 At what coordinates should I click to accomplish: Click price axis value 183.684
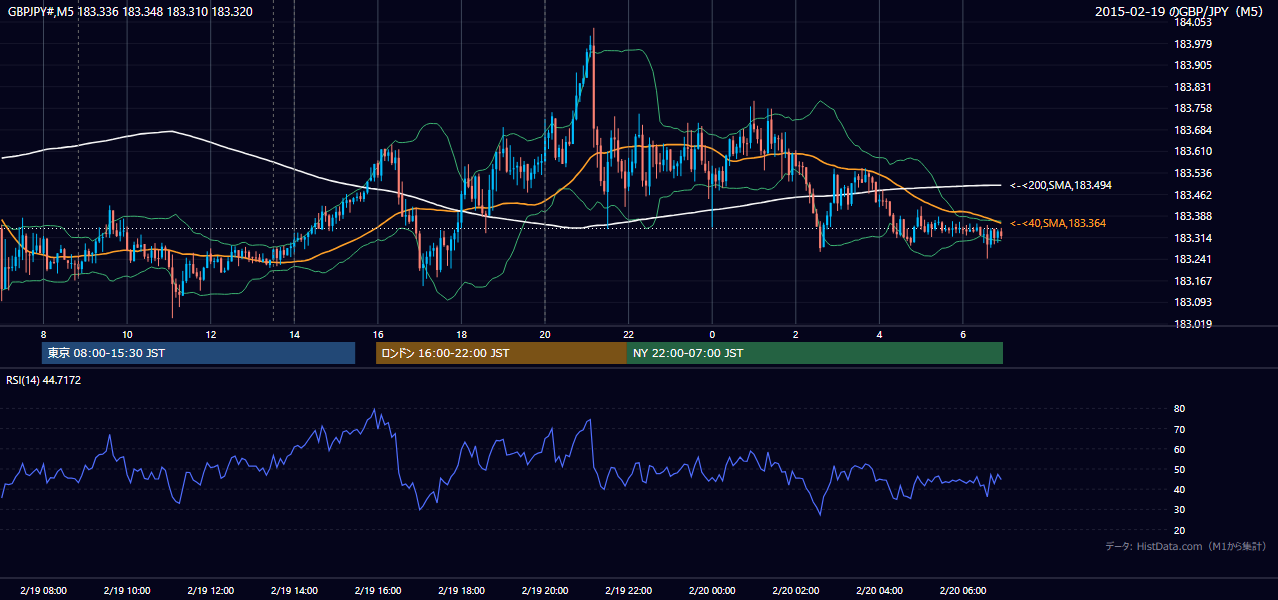[x=1192, y=130]
